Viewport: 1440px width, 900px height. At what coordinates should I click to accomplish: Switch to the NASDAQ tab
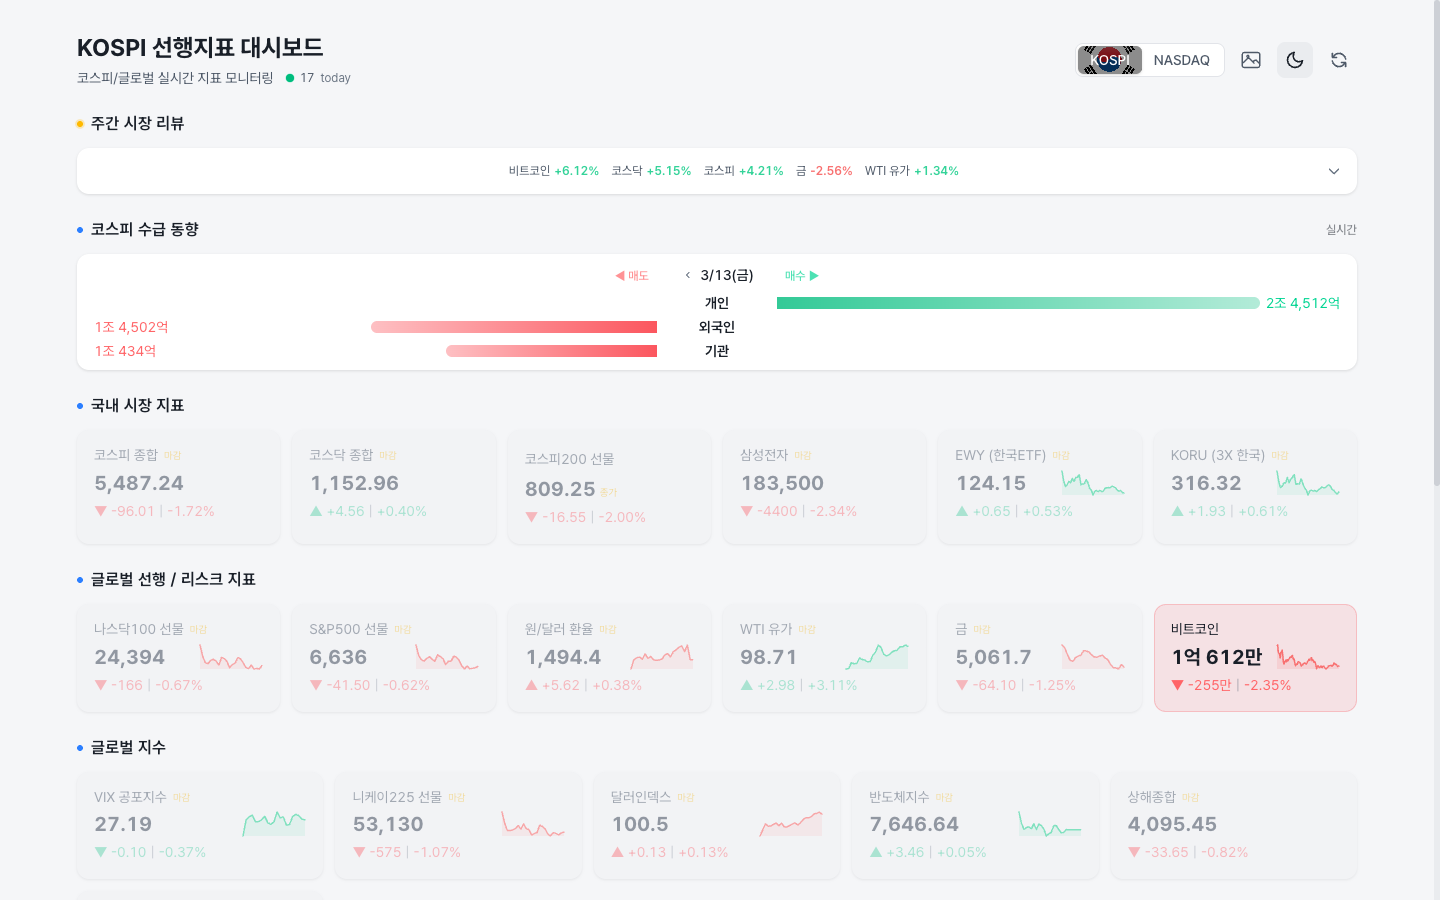coord(1181,60)
